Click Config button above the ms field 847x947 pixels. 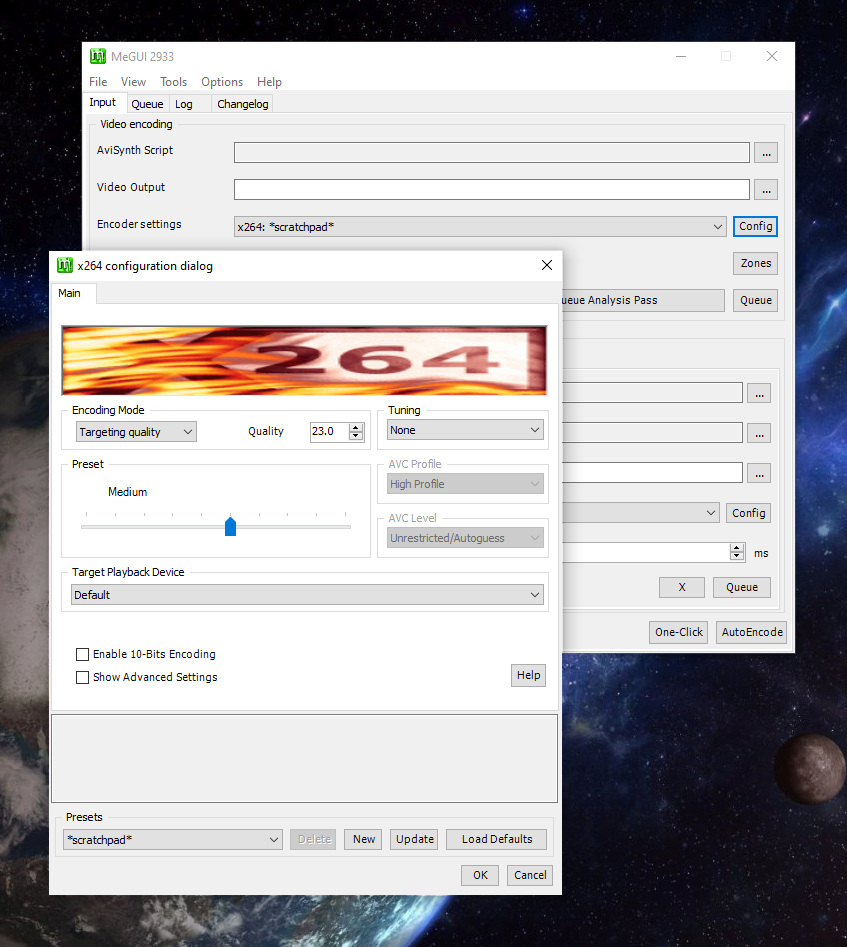(748, 513)
